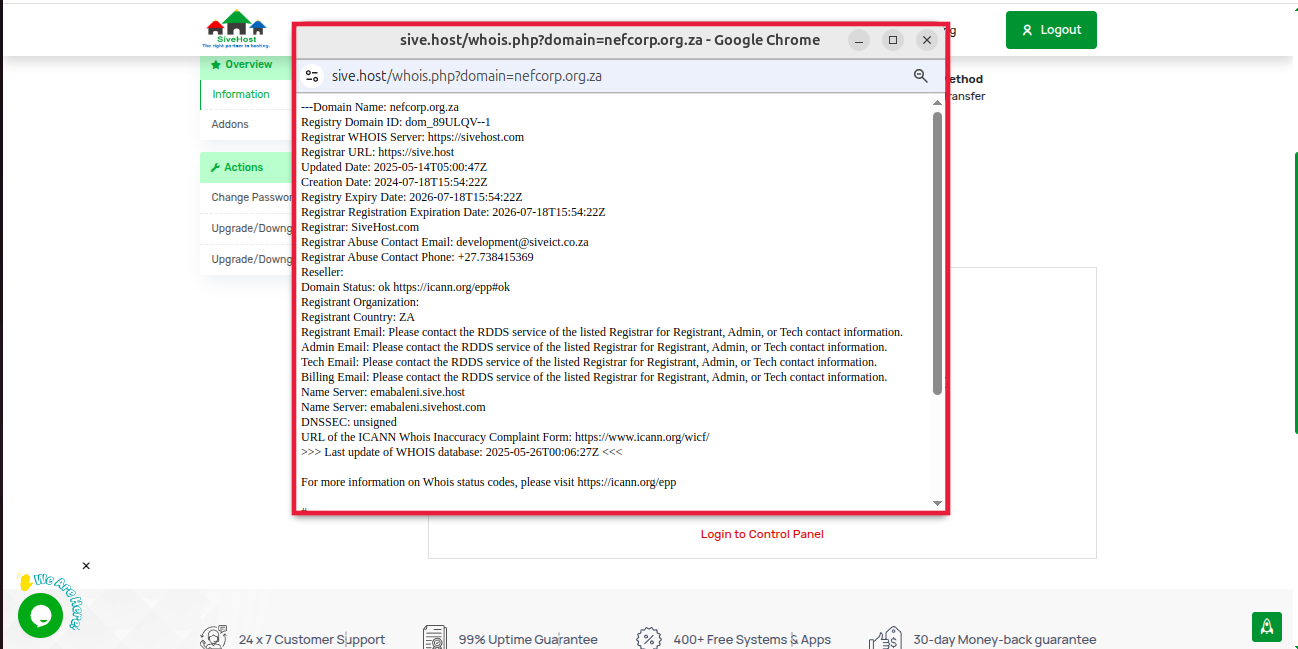Click the Name Server emabaleni.sivehost.com line
The image size is (1298, 649).
[393, 407]
